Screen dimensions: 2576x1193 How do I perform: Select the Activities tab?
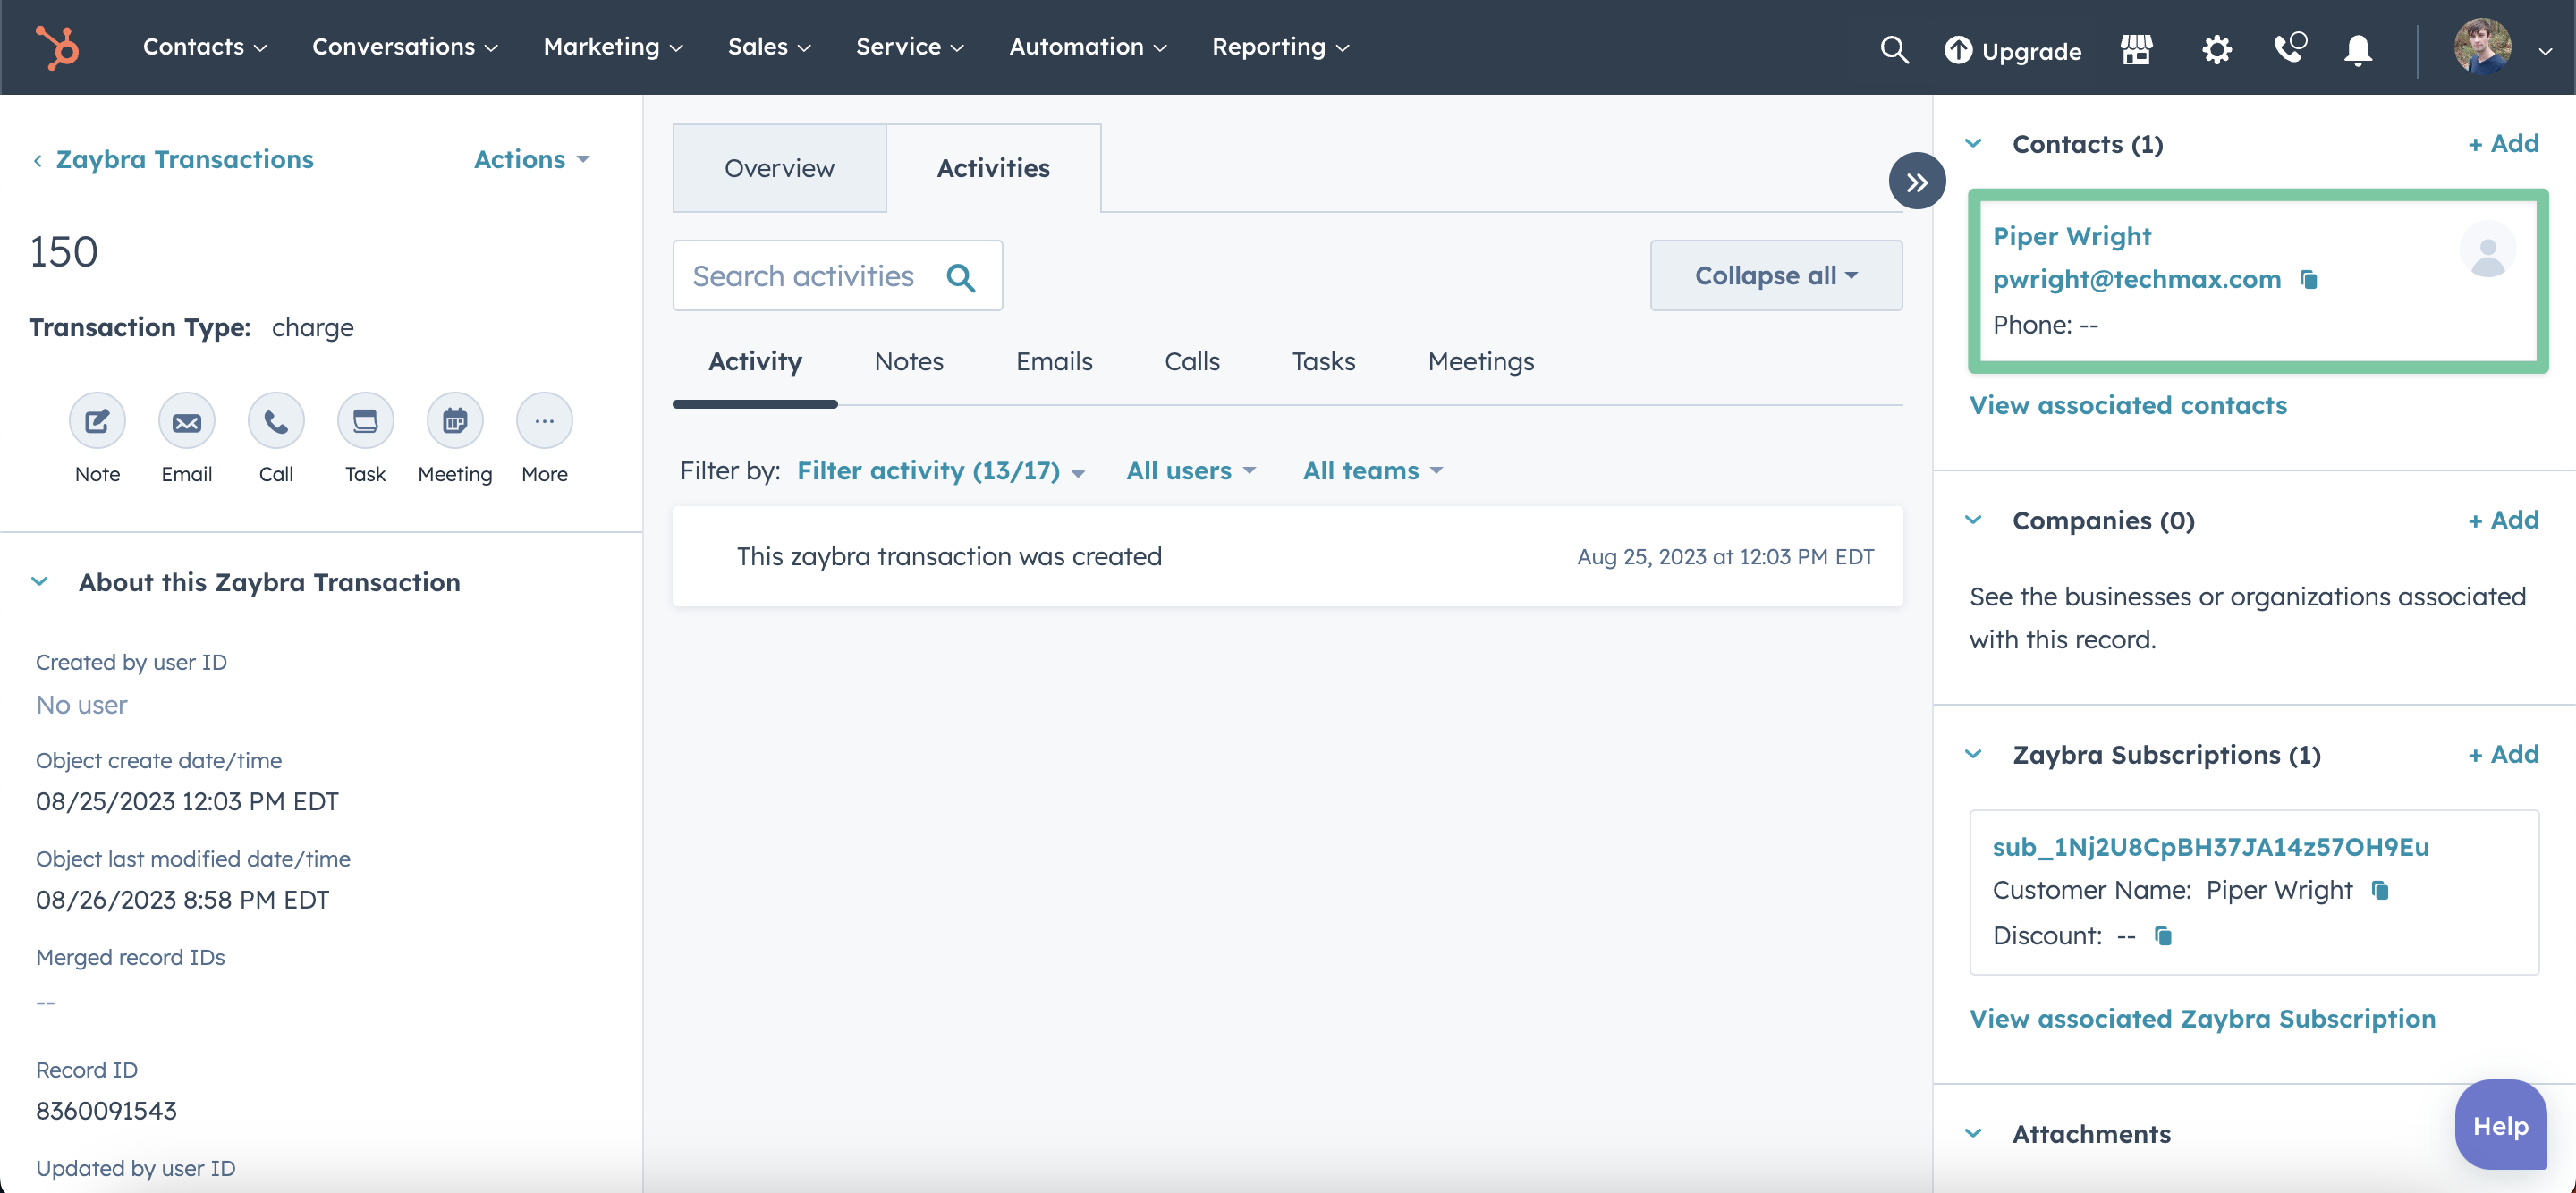[993, 168]
